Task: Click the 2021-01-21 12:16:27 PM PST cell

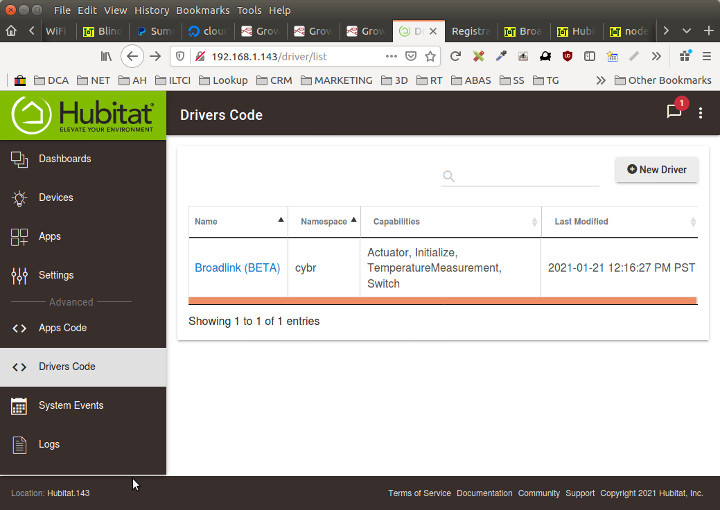Action: point(619,268)
